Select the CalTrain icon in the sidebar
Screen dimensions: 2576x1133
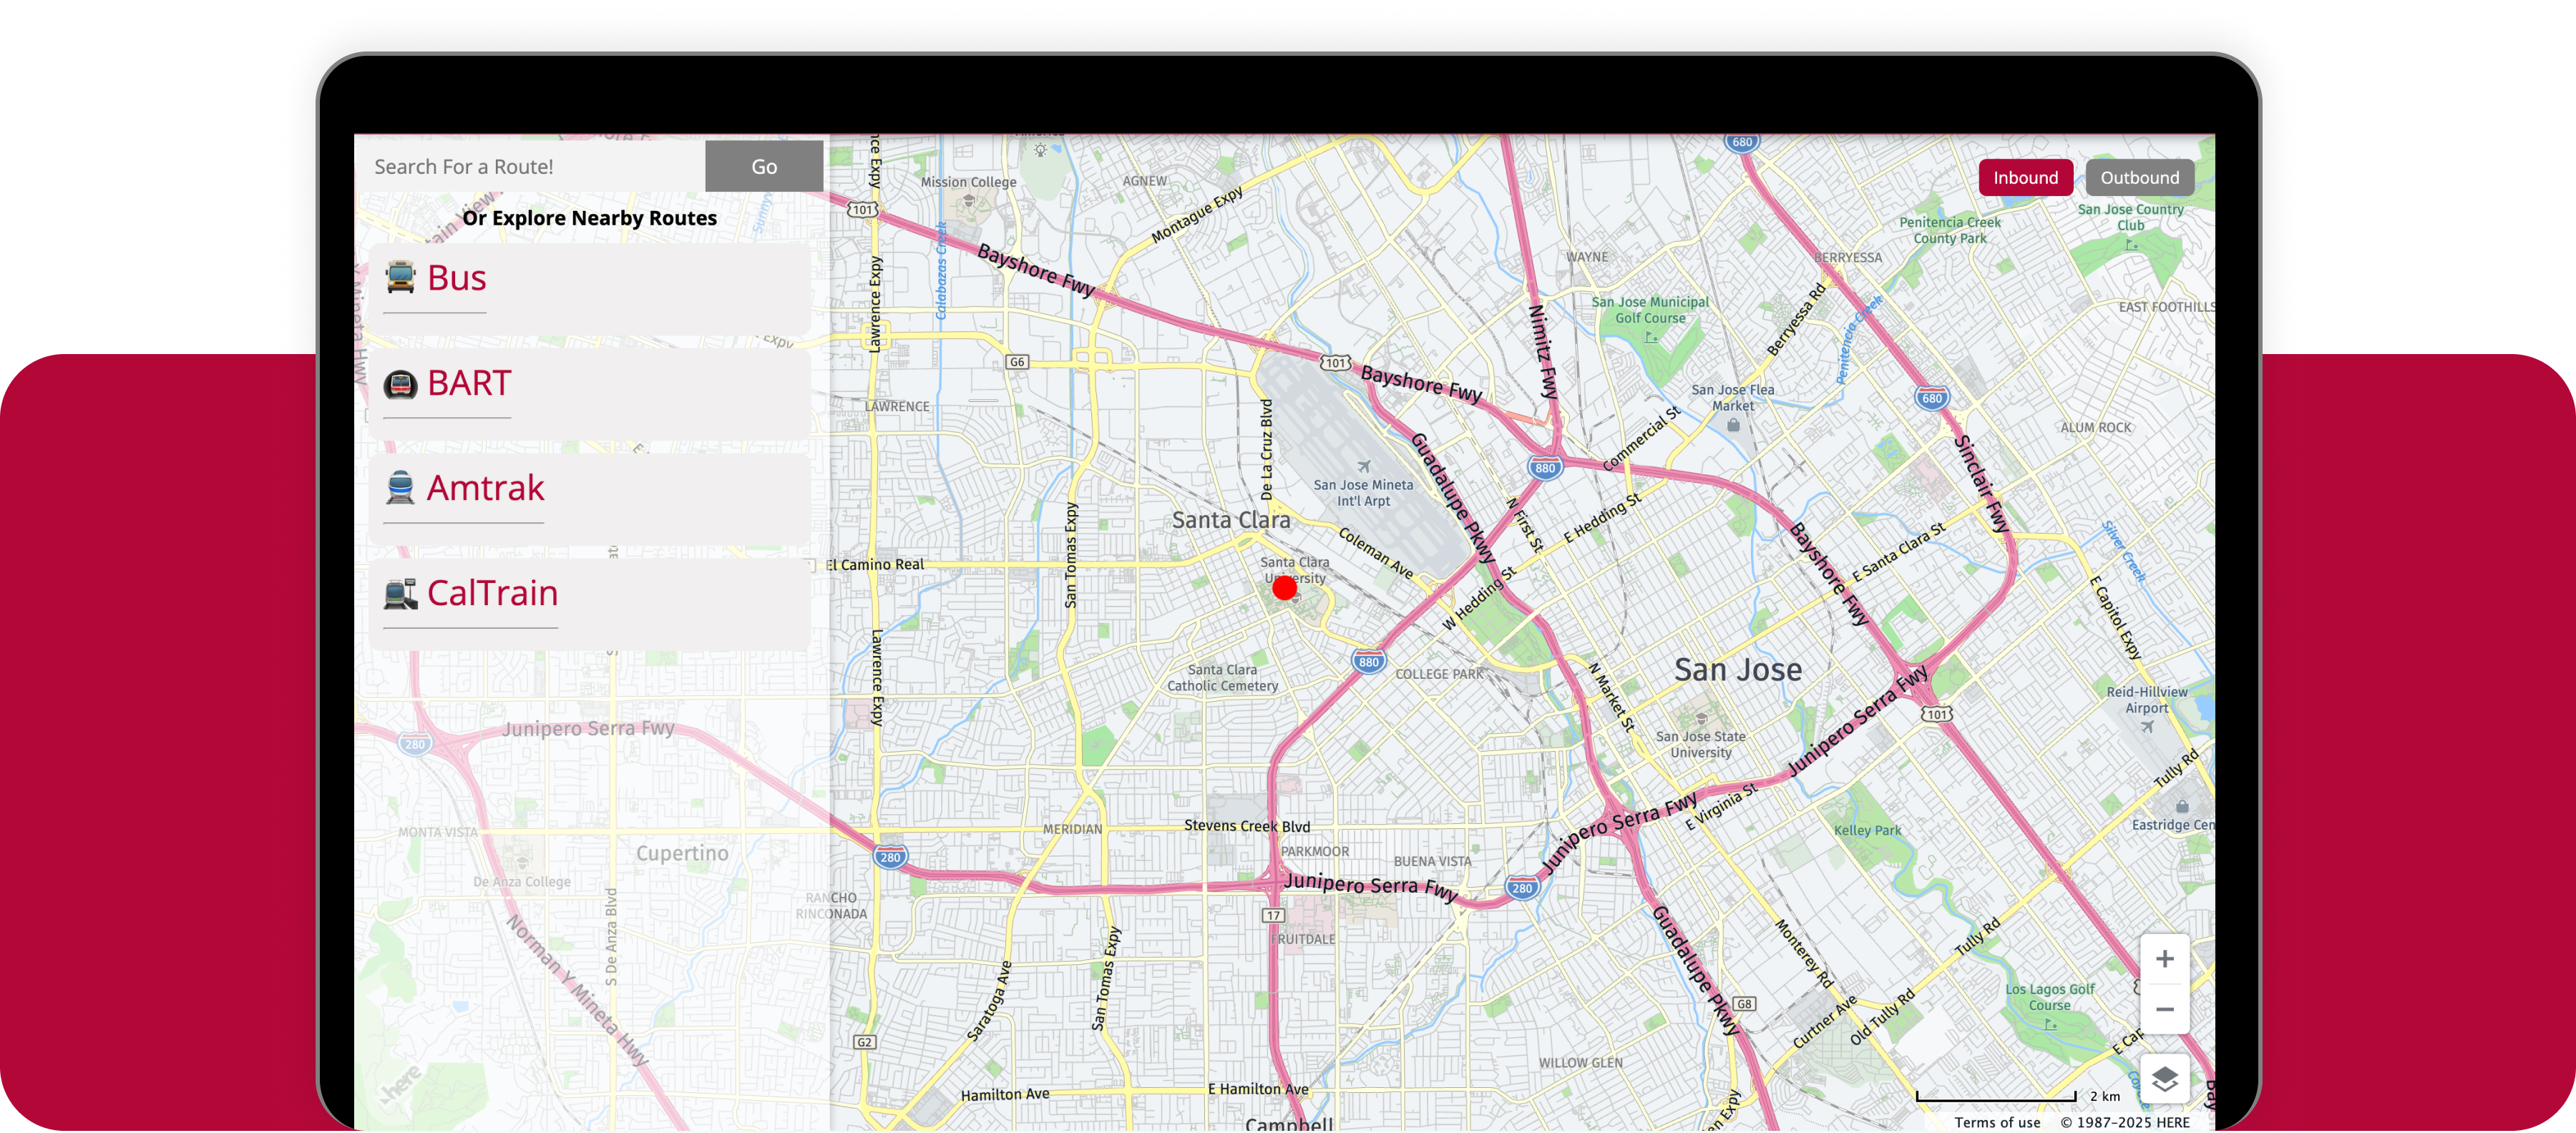click(x=399, y=593)
